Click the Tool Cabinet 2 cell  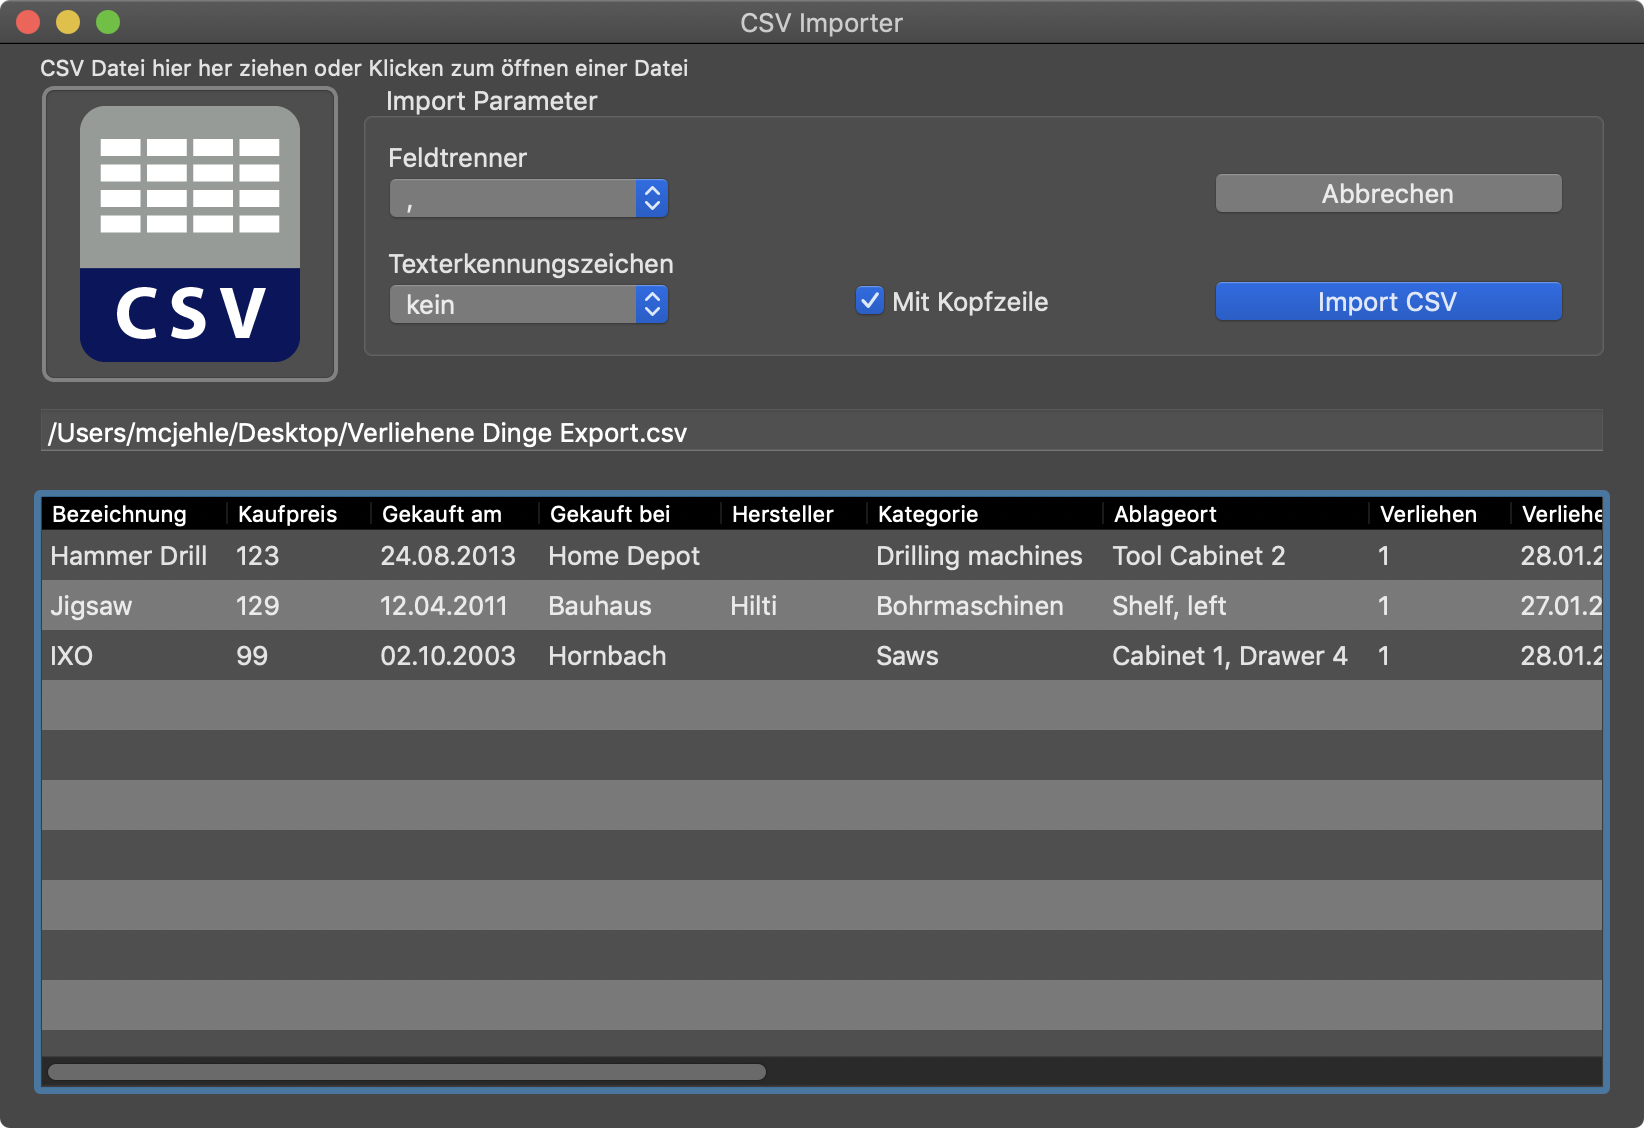[1199, 556]
